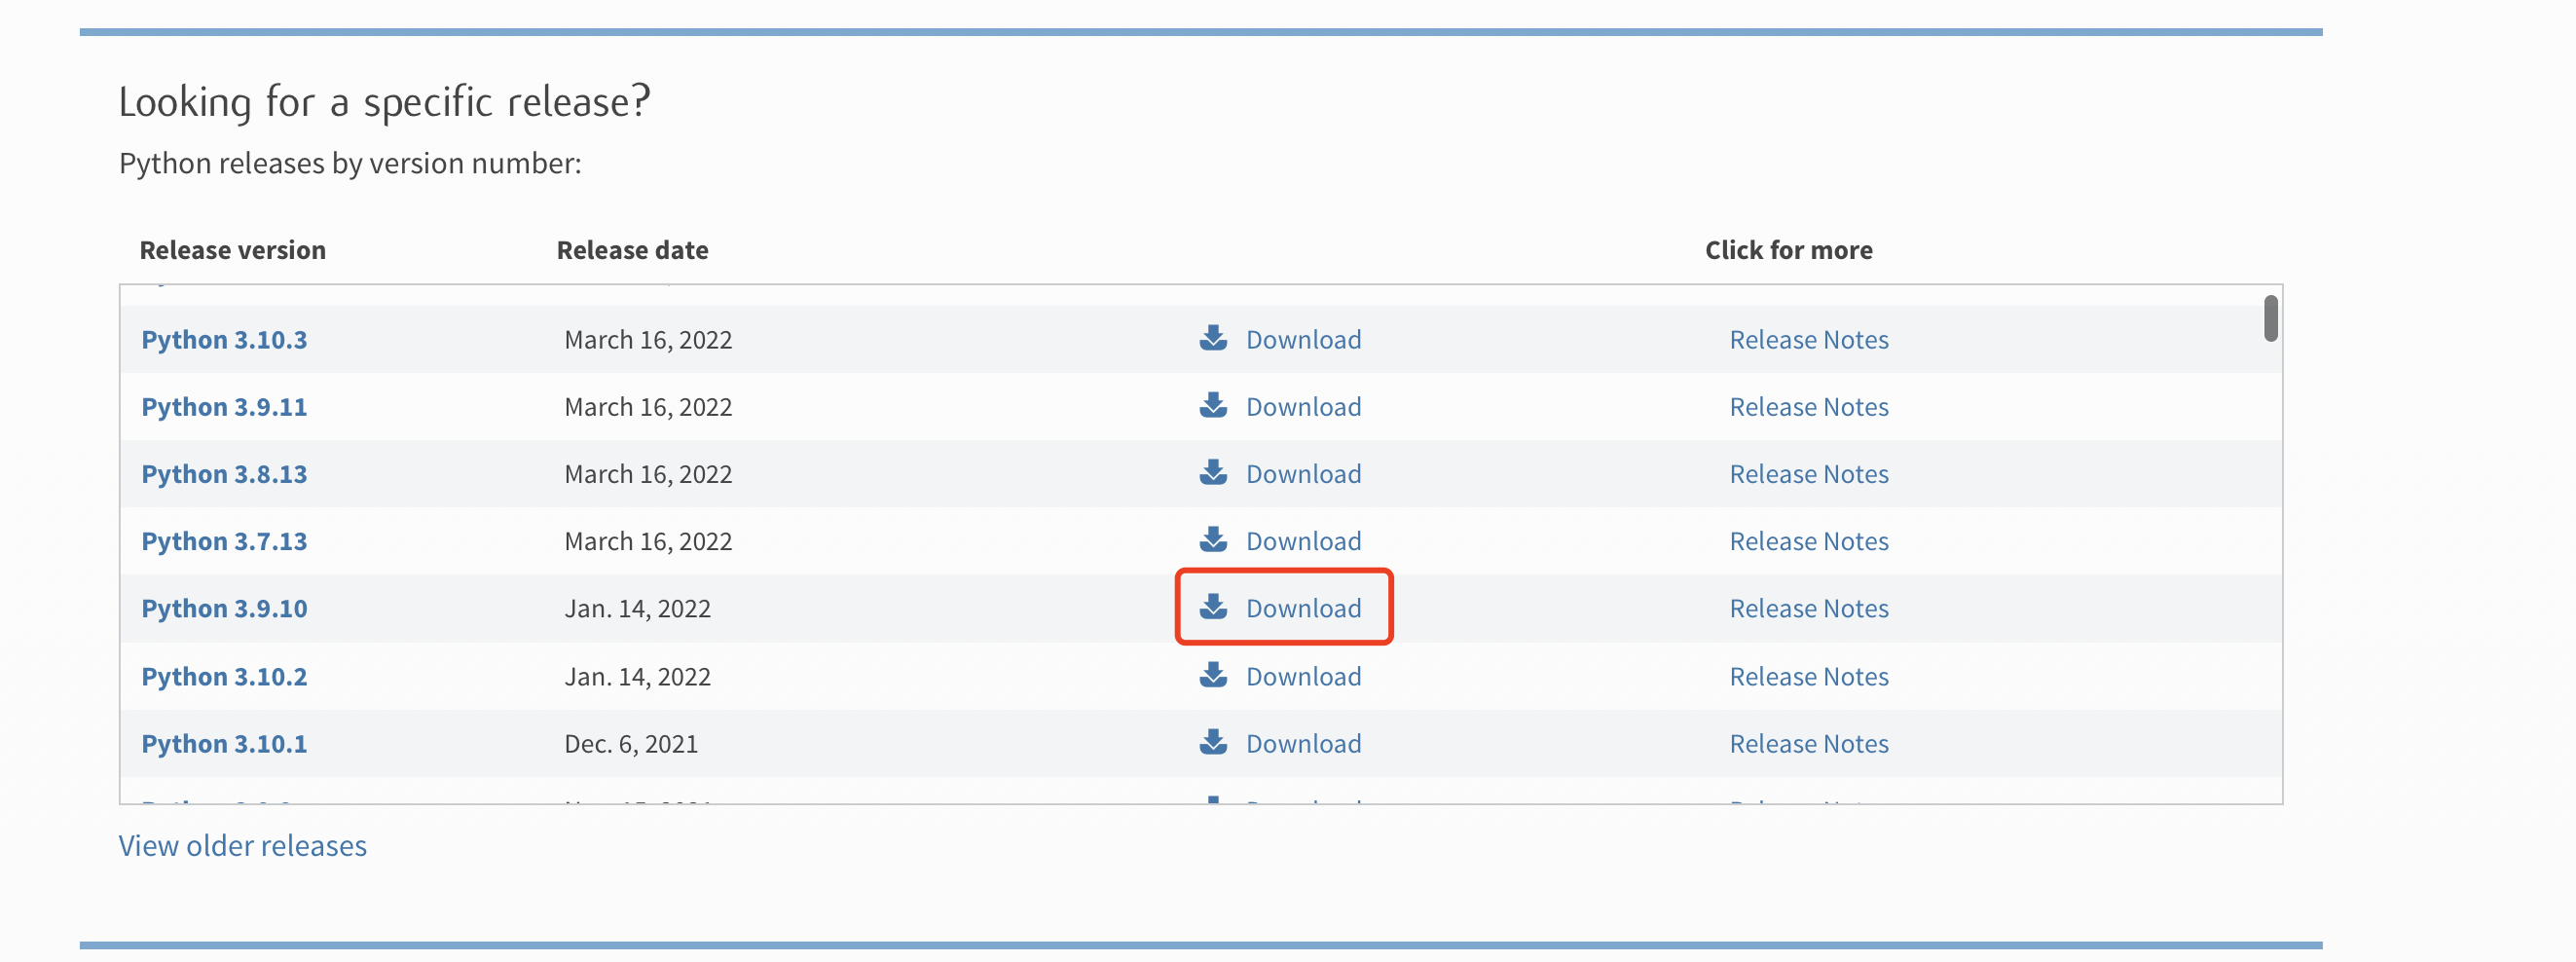The width and height of the screenshot is (2576, 962).
Task: Click the Looking for a specific release heading
Action: pyautogui.click(x=385, y=103)
